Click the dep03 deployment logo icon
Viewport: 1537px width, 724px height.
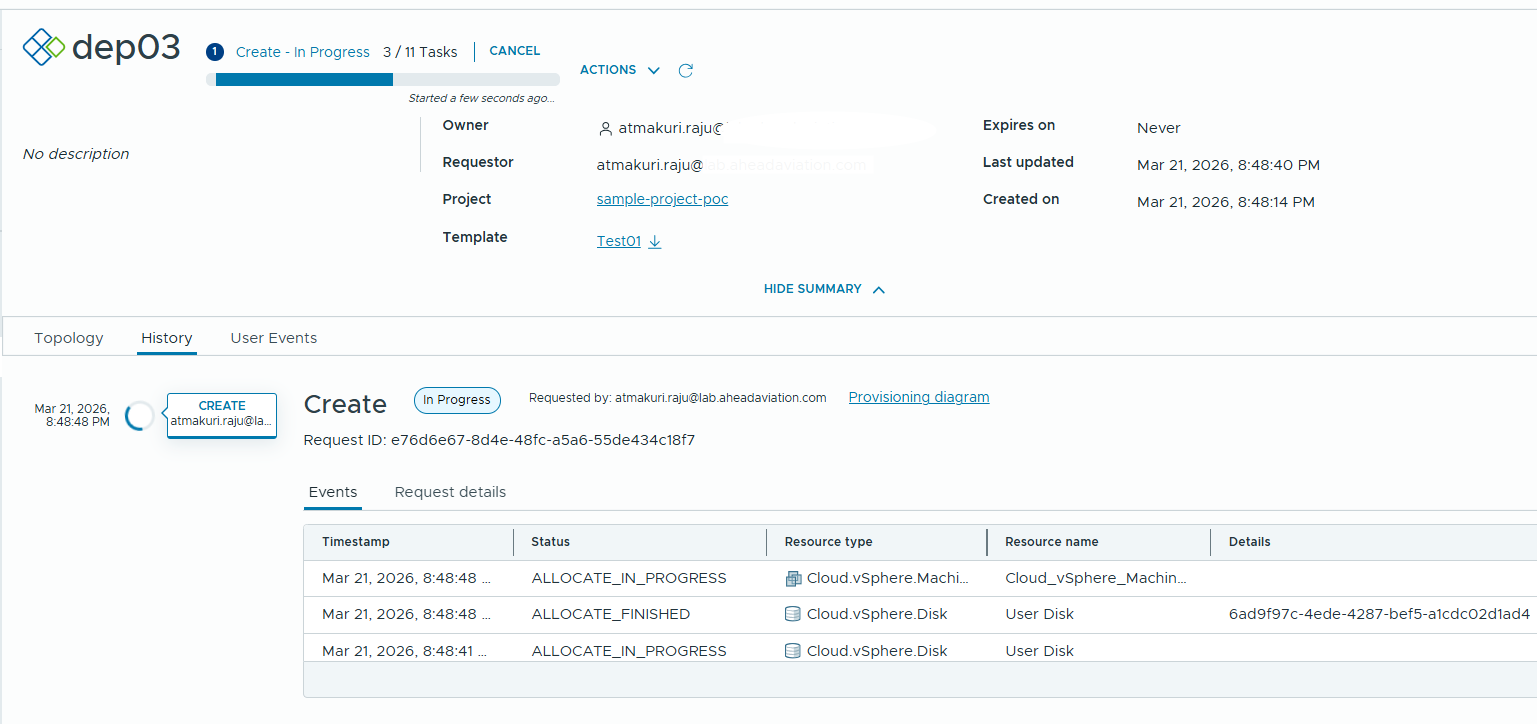(44, 47)
